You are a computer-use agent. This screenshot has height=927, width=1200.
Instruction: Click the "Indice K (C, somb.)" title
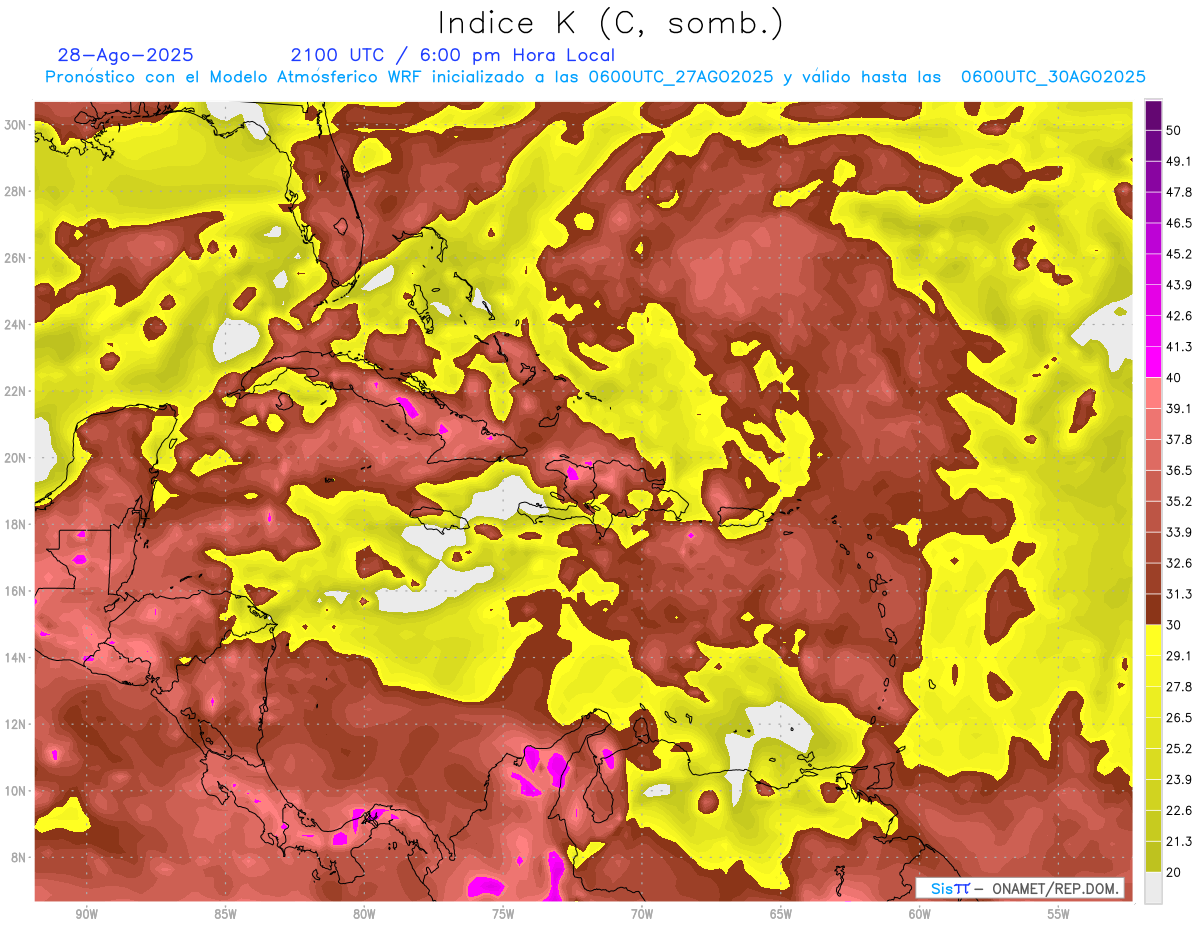[x=611, y=23]
